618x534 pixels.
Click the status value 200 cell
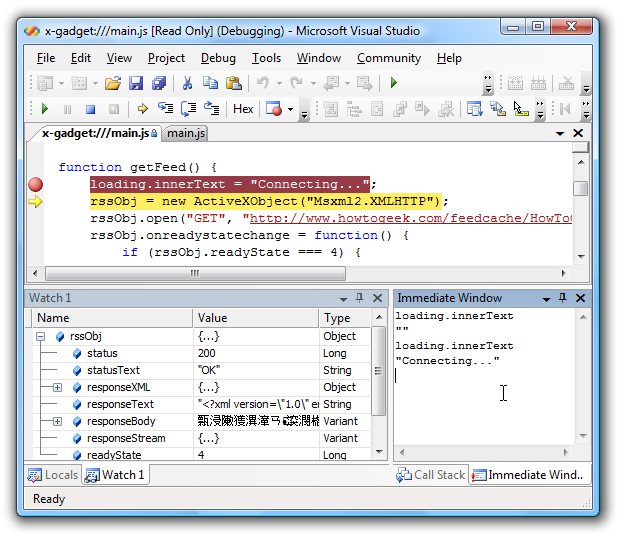click(x=256, y=354)
